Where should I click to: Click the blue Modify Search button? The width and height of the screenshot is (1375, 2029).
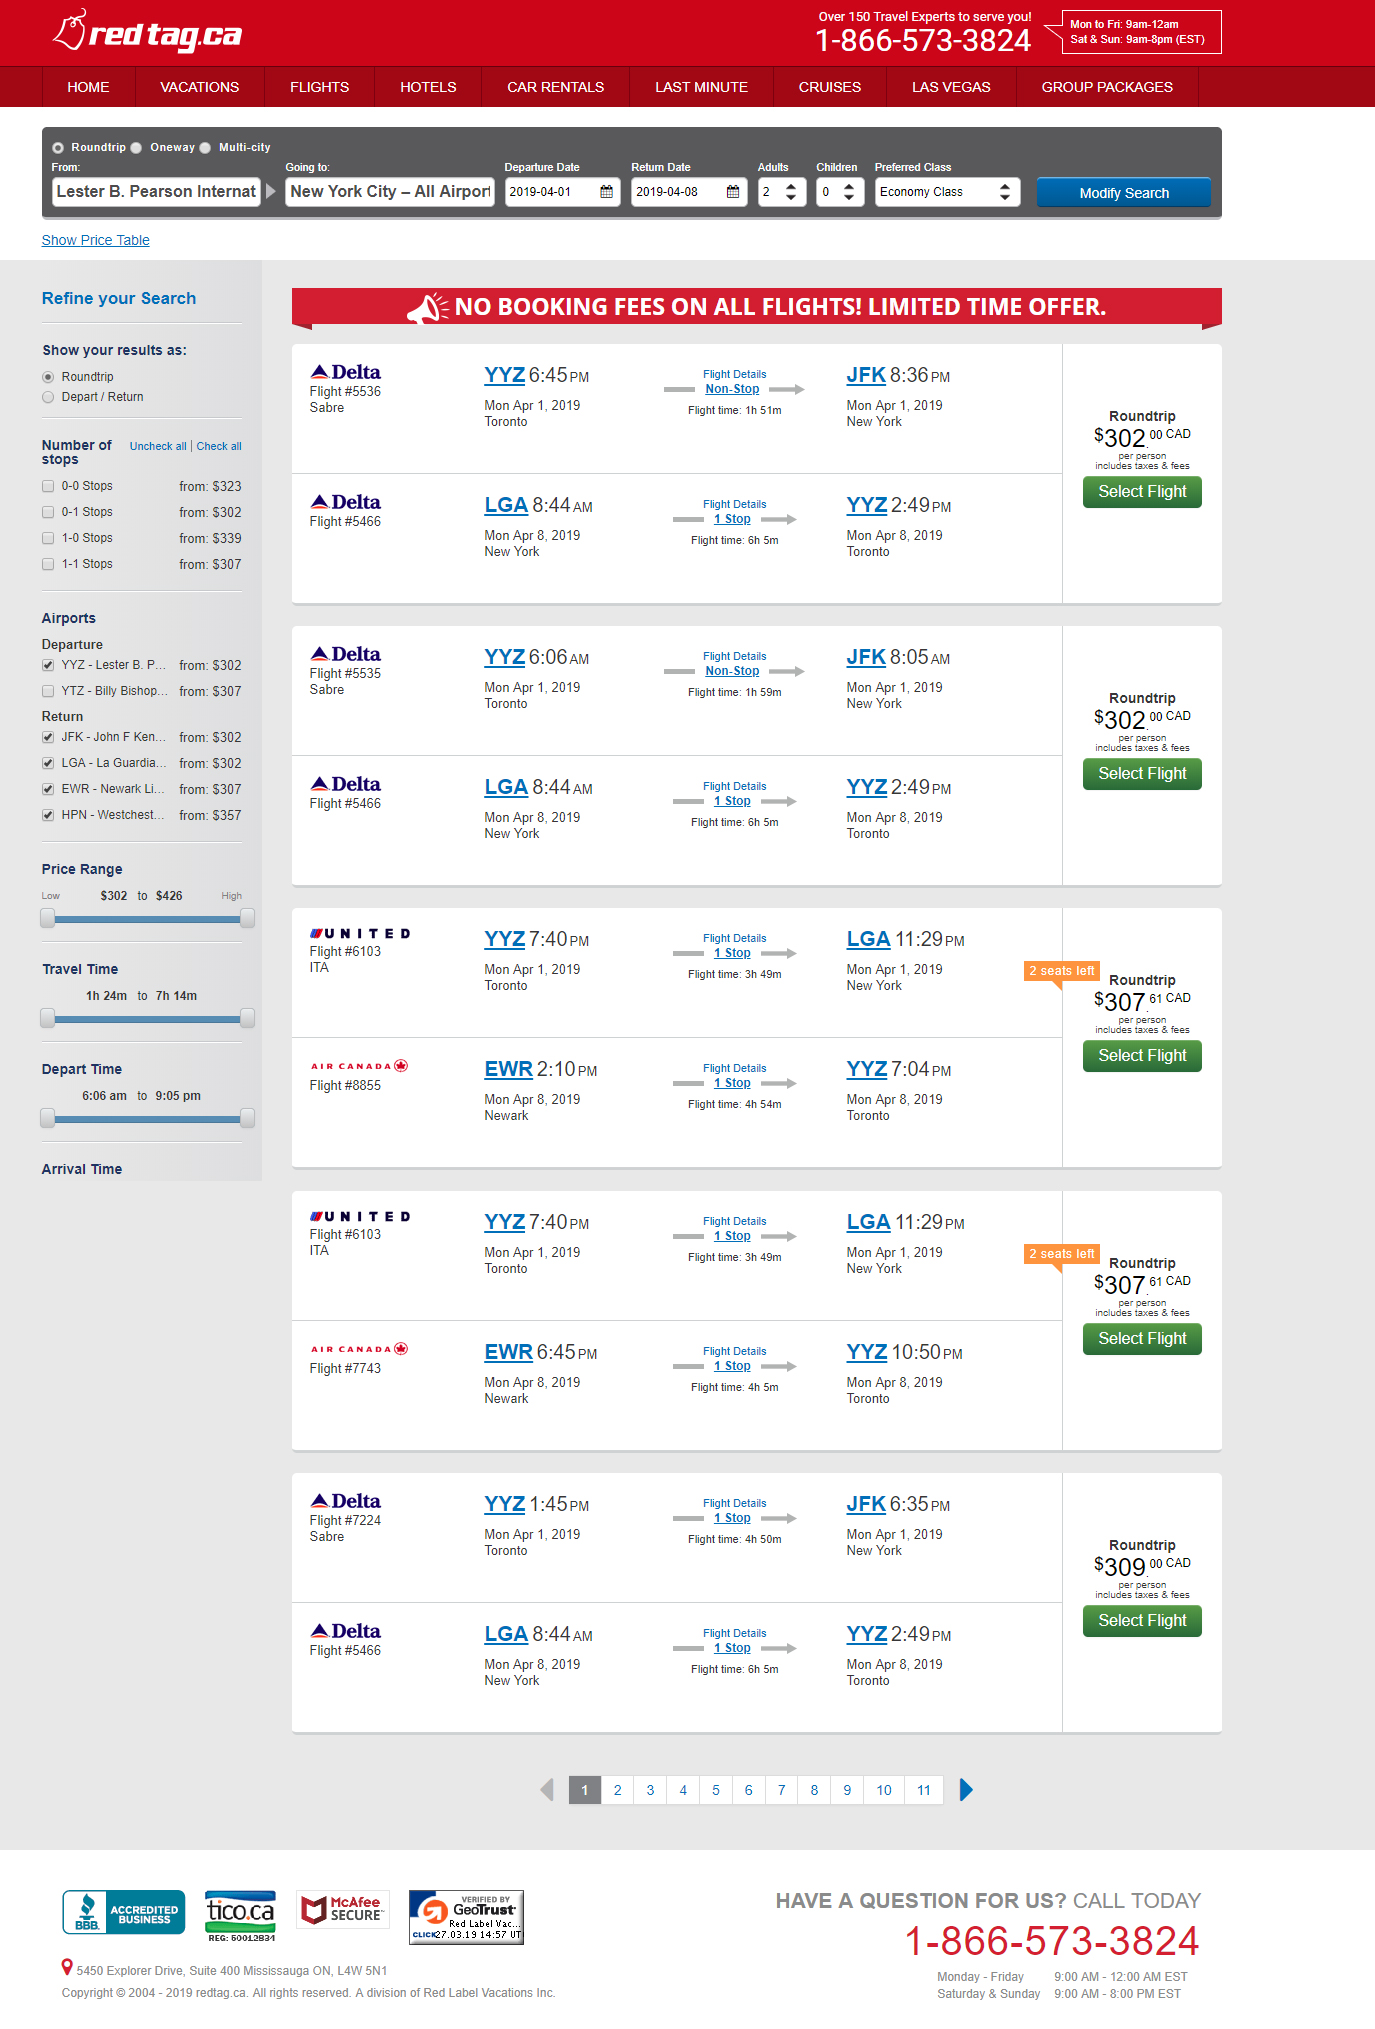1123,193
